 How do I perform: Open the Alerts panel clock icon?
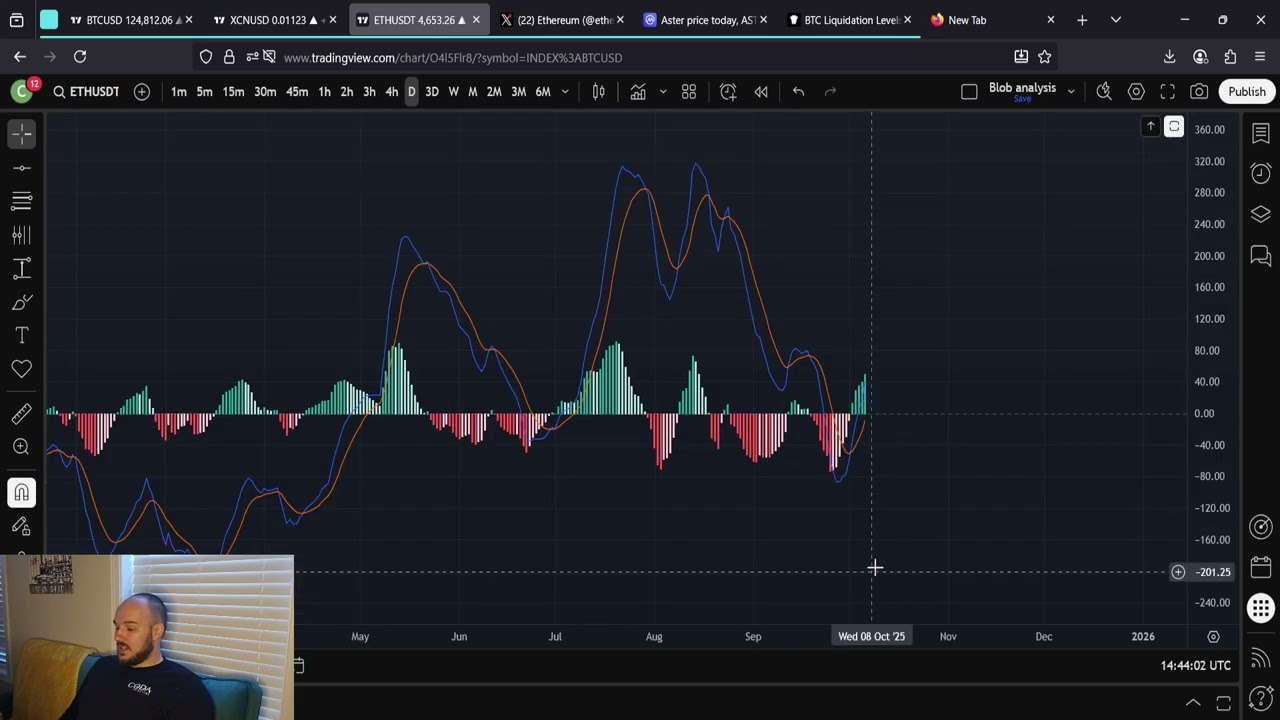pos(1260,174)
